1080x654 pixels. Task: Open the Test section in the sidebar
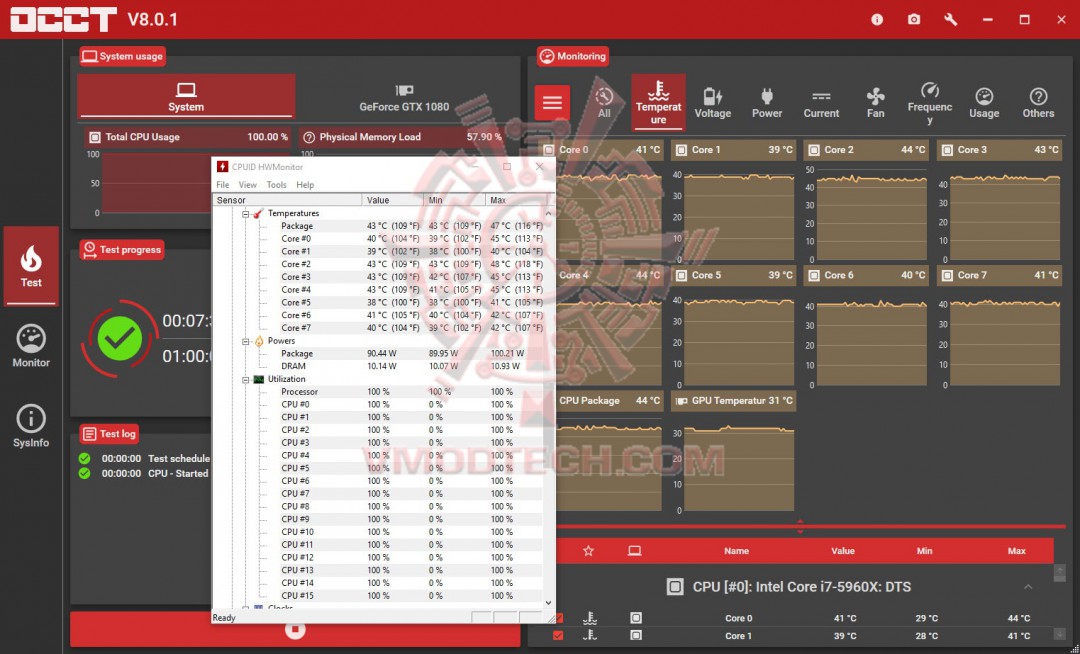click(31, 266)
